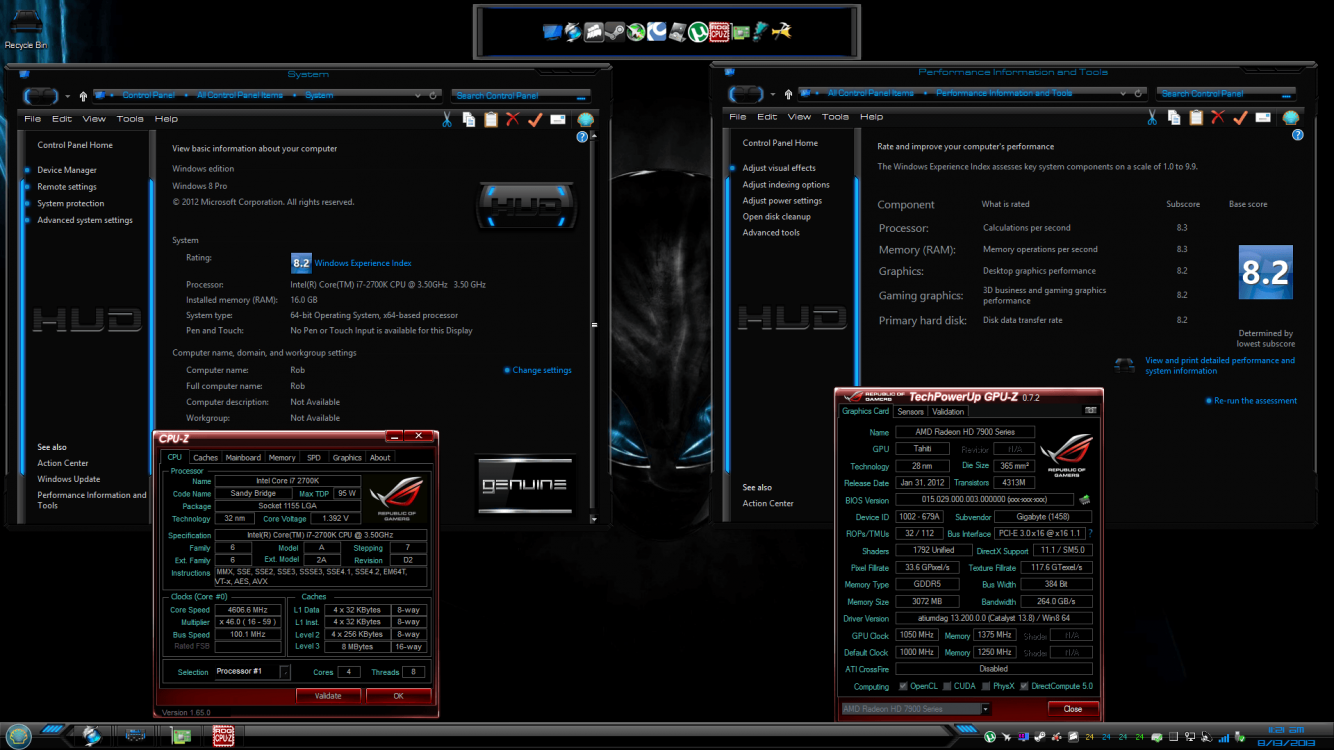The width and height of the screenshot is (1334, 750).
Task: Click the red Delete X in System window
Action: pyautogui.click(x=513, y=119)
